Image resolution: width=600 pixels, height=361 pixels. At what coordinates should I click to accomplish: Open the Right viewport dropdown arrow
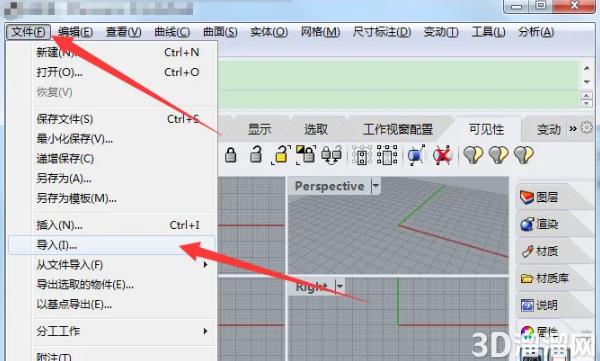pyautogui.click(x=339, y=286)
